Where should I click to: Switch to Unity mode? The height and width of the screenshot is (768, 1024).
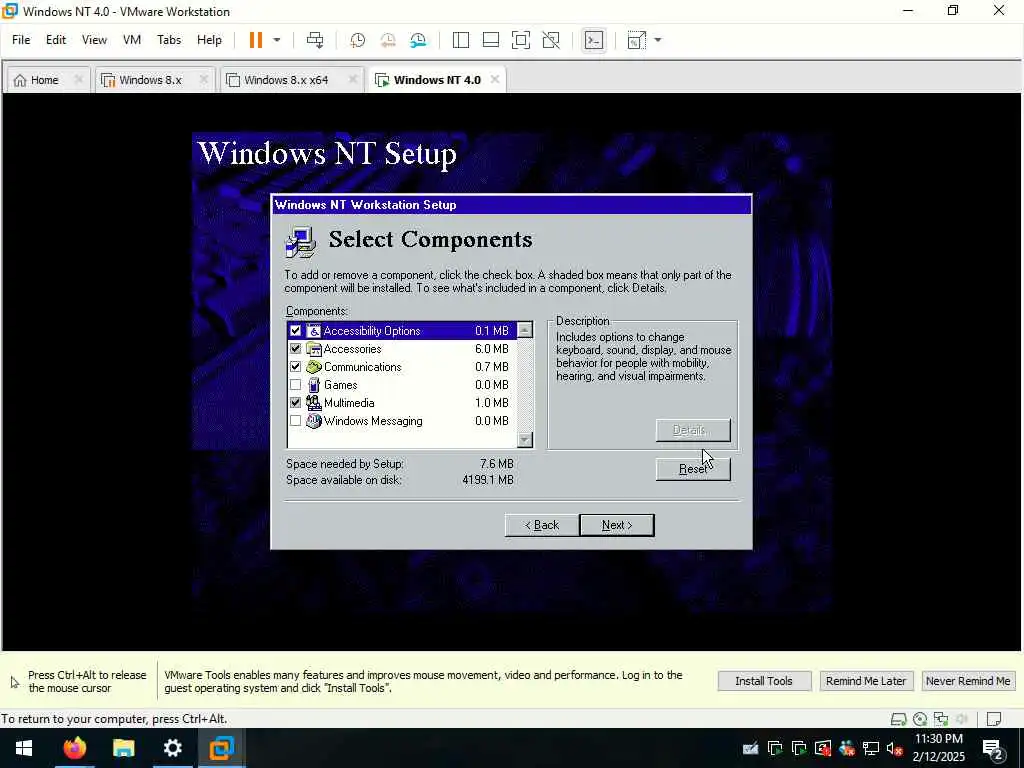(x=551, y=40)
